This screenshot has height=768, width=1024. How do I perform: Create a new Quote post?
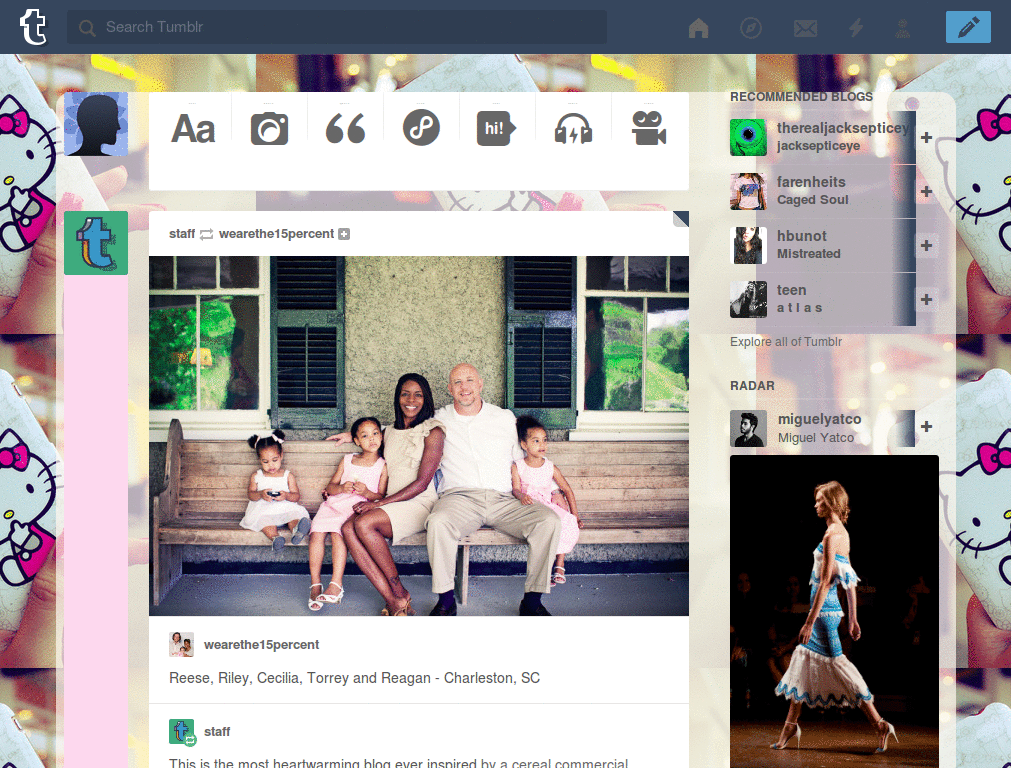click(x=345, y=129)
